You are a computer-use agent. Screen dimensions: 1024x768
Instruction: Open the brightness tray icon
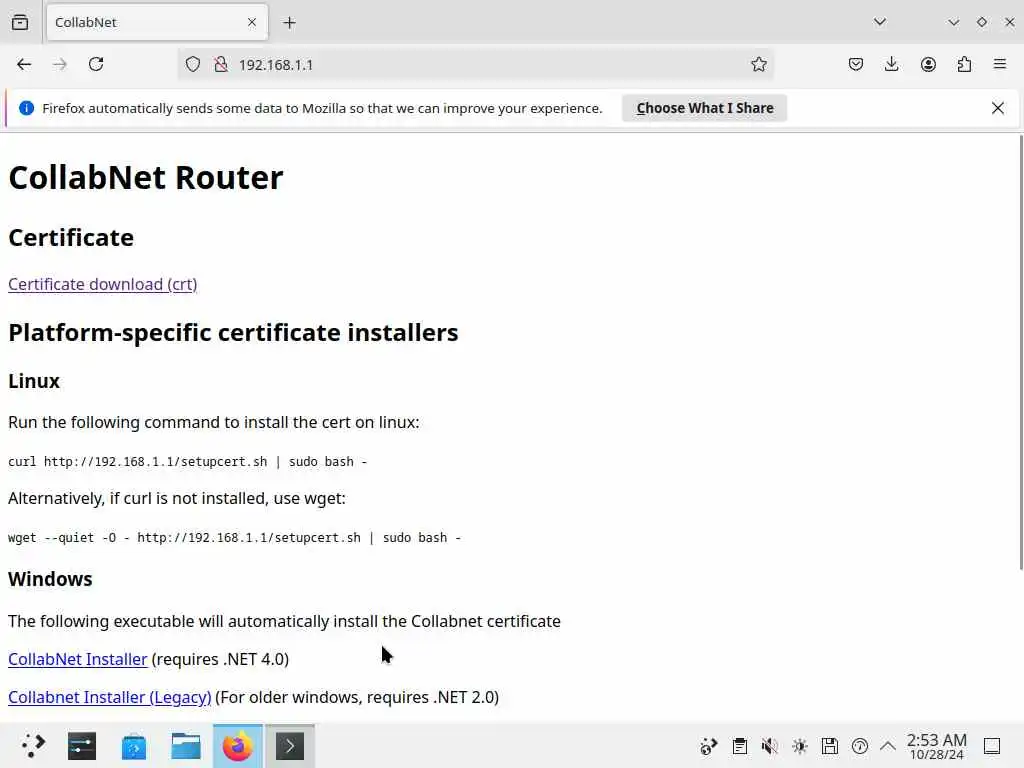point(799,746)
